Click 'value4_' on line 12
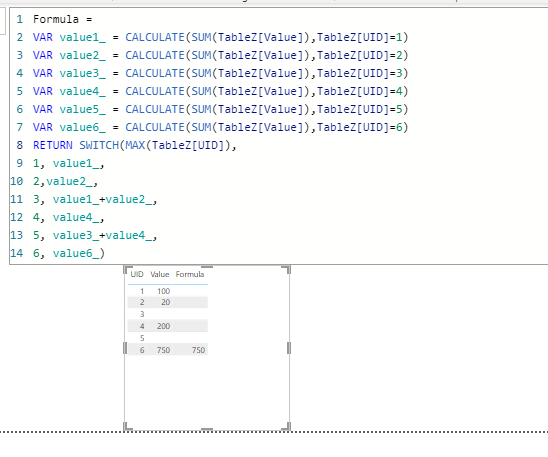Viewport: 548px width, 457px height. click(76, 217)
